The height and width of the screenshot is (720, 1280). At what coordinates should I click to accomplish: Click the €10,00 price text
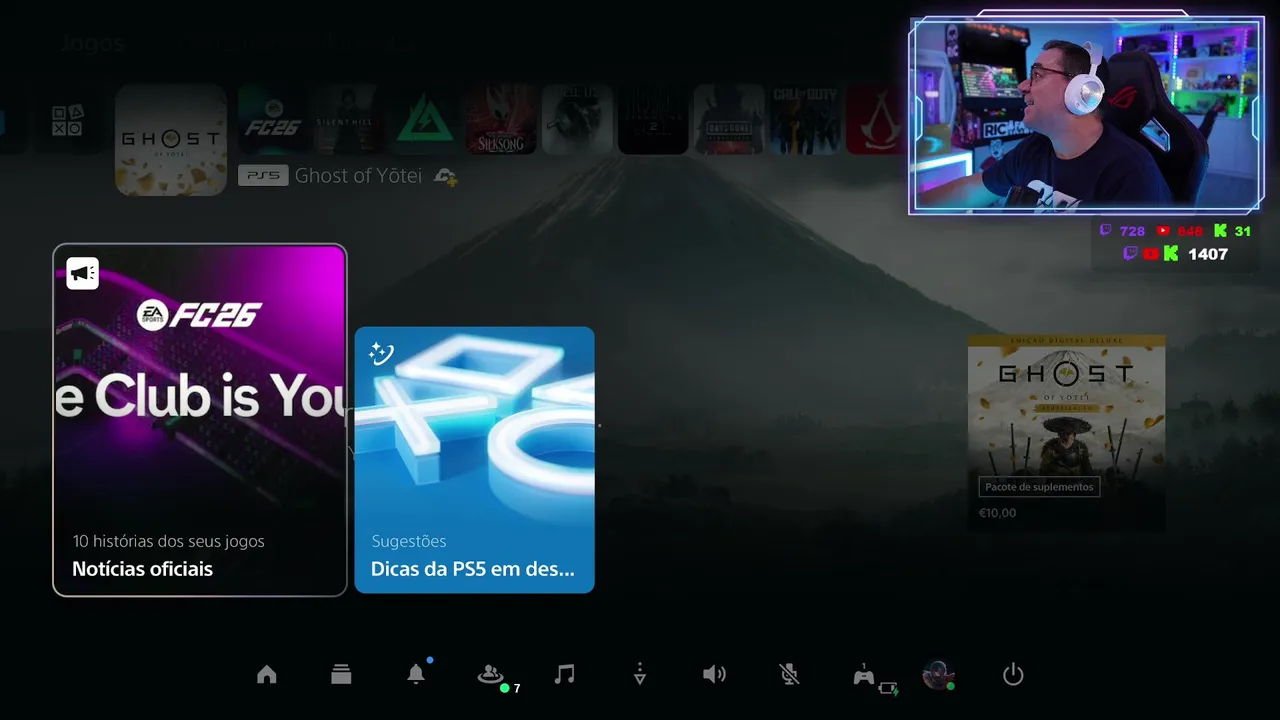coord(997,513)
